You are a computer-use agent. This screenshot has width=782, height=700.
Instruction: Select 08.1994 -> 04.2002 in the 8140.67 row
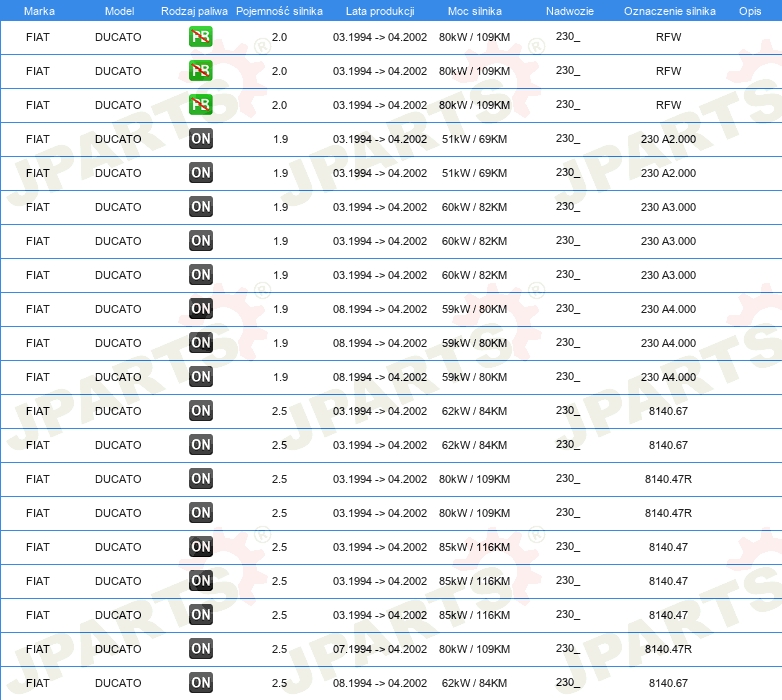pos(380,683)
